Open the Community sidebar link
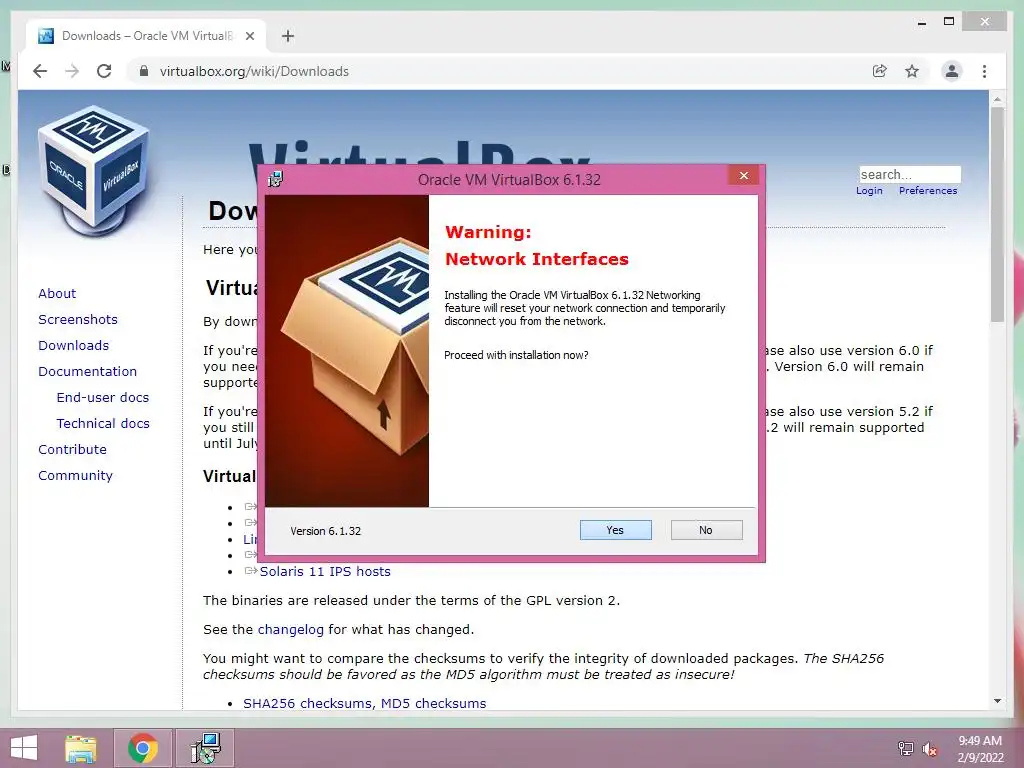Image resolution: width=1024 pixels, height=768 pixels. [x=75, y=475]
